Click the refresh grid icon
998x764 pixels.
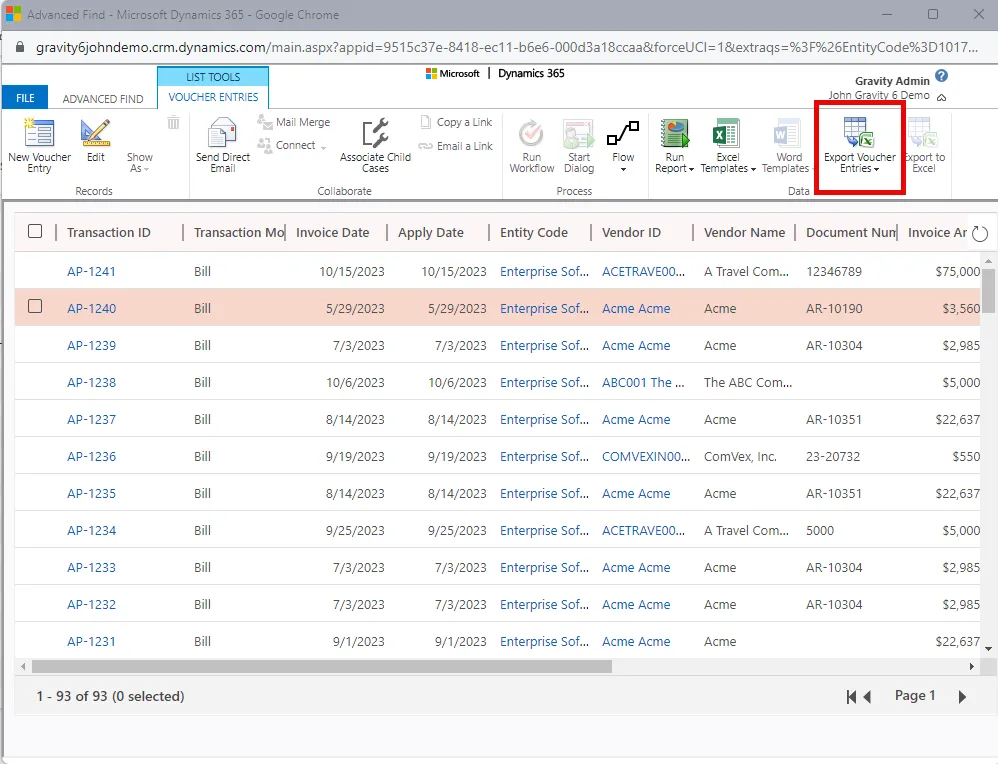tap(980, 234)
